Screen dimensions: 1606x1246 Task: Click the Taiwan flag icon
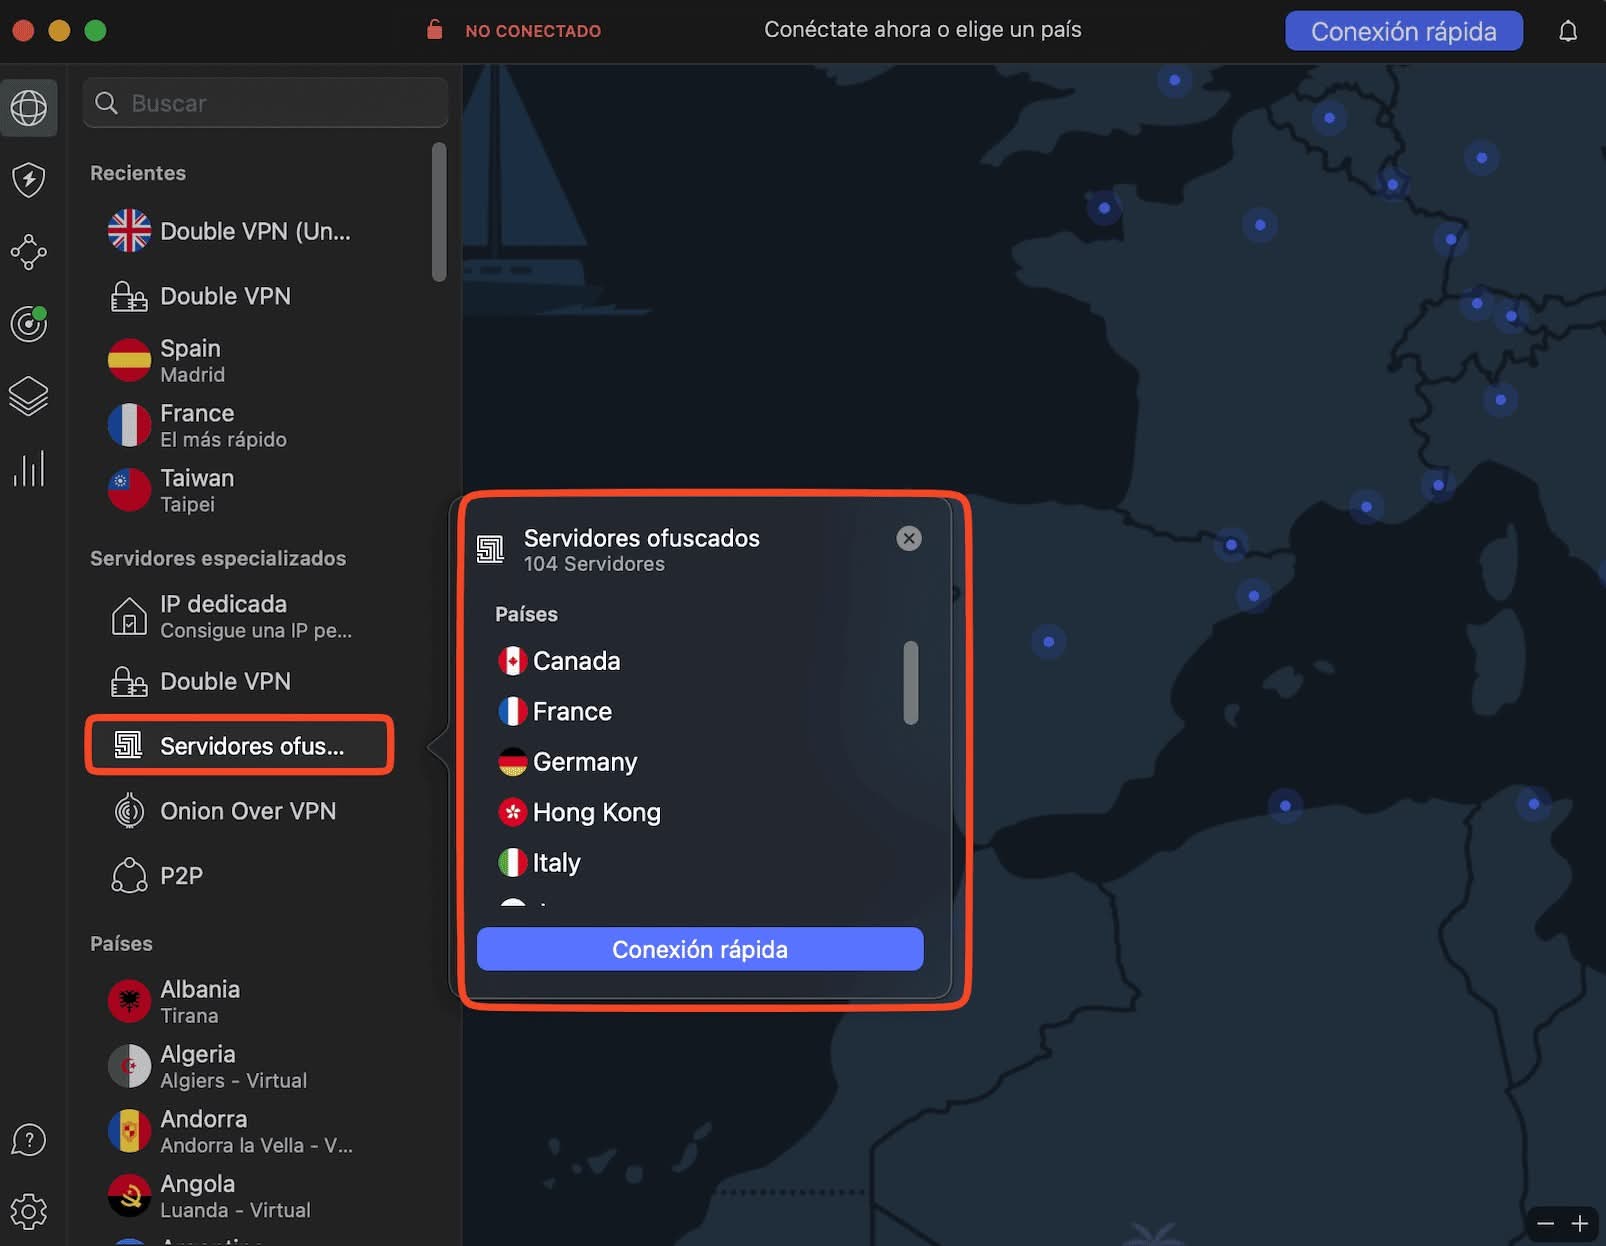130,490
